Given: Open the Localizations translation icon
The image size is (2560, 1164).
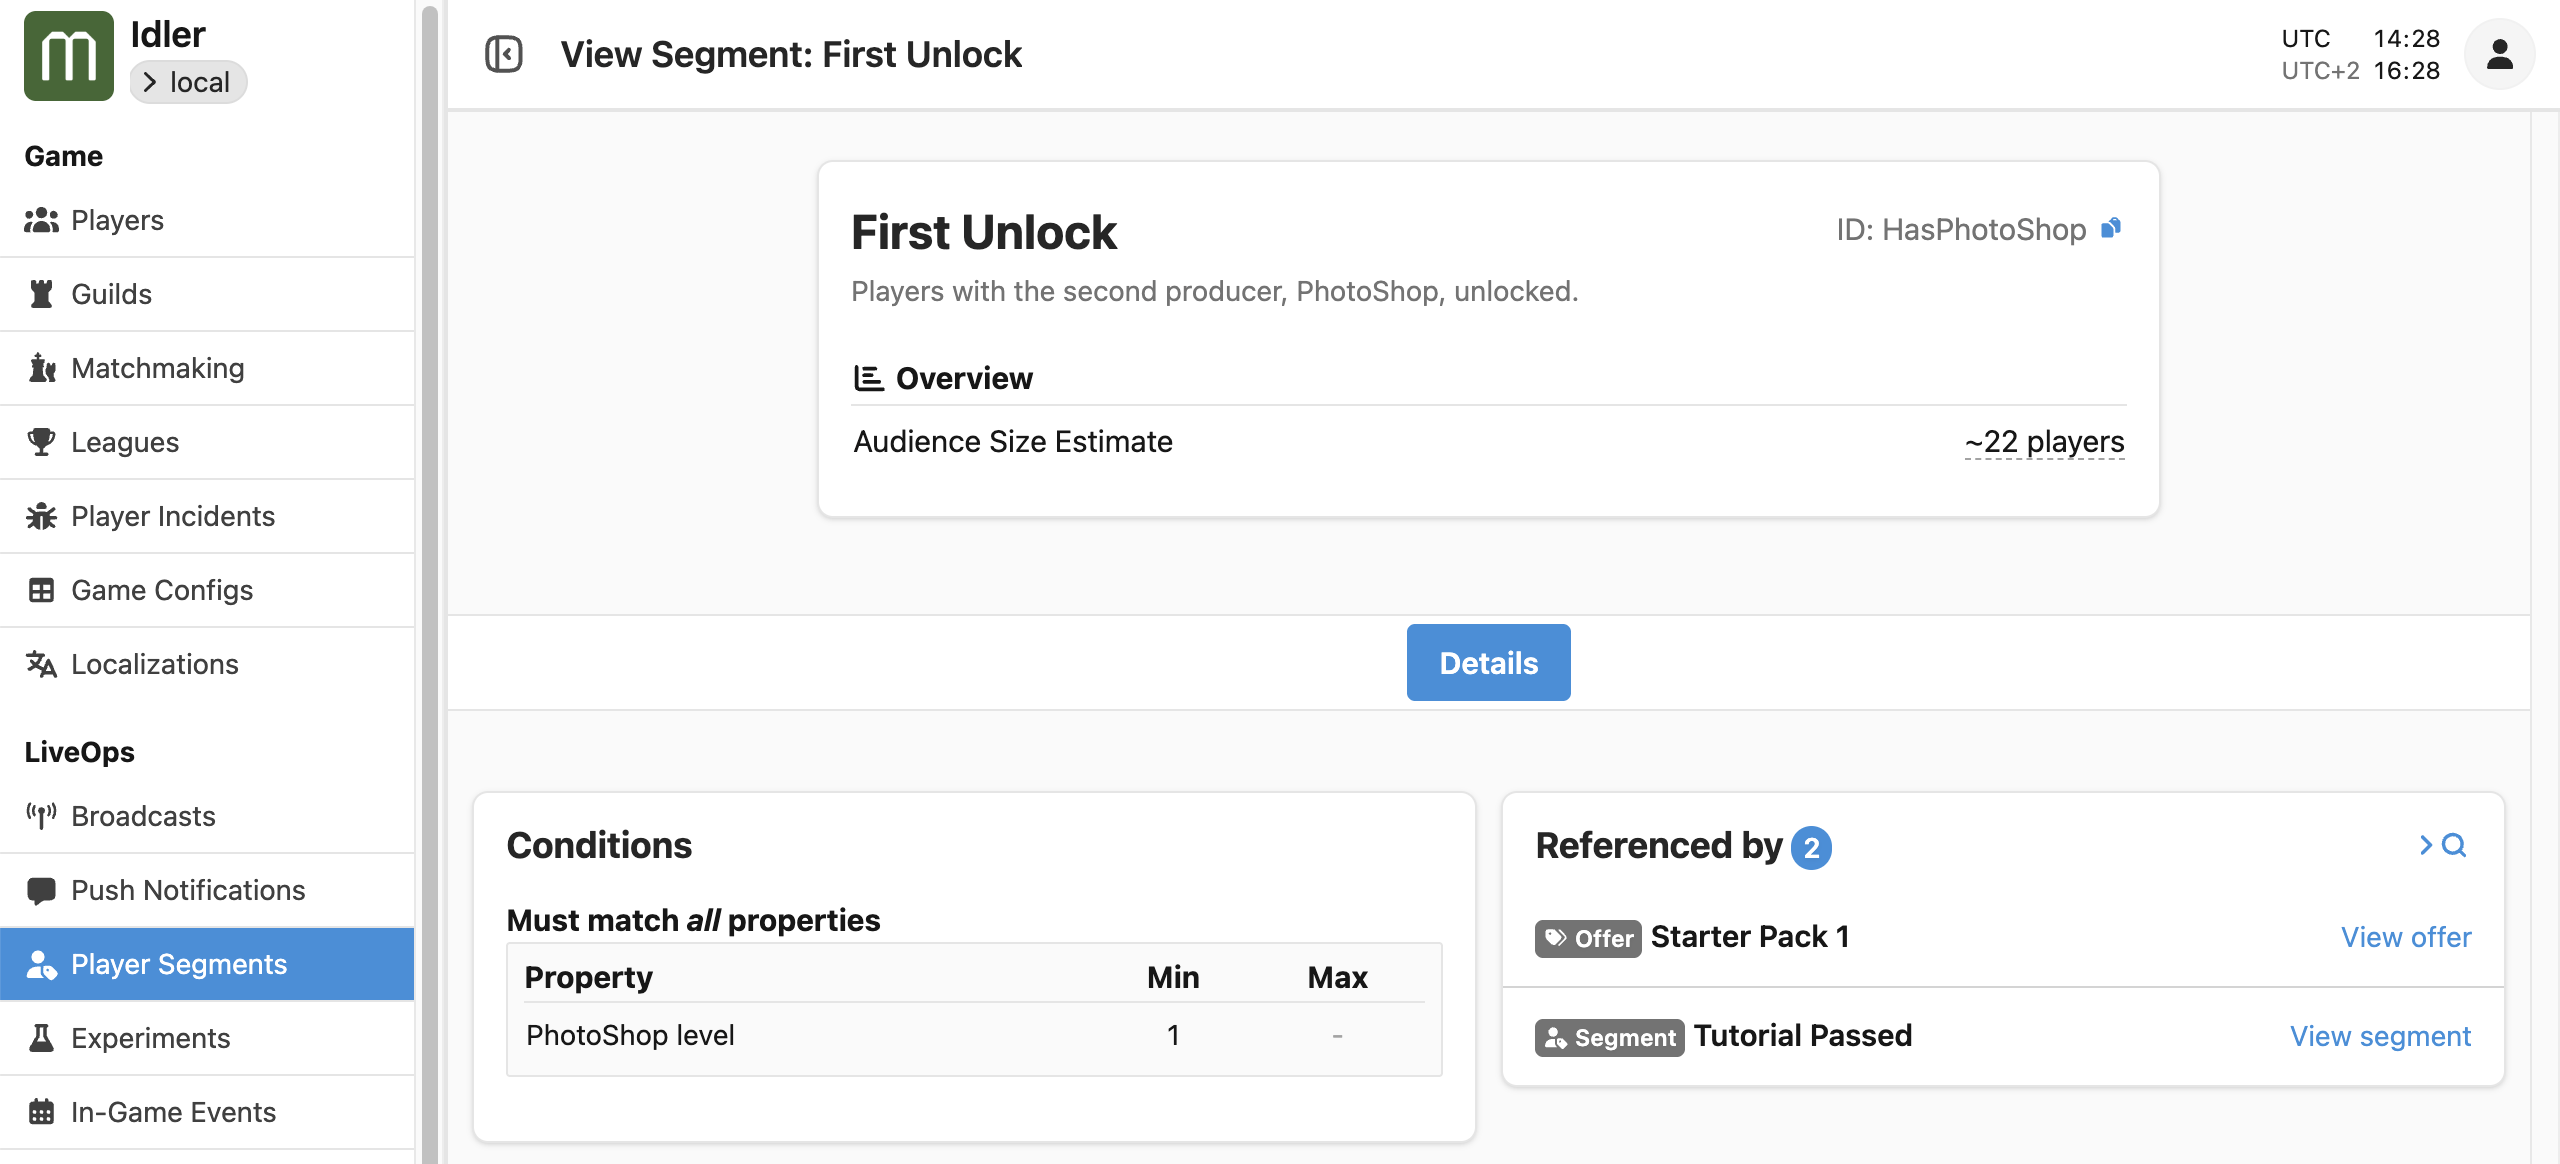Looking at the screenshot, I should pyautogui.click(x=41, y=663).
